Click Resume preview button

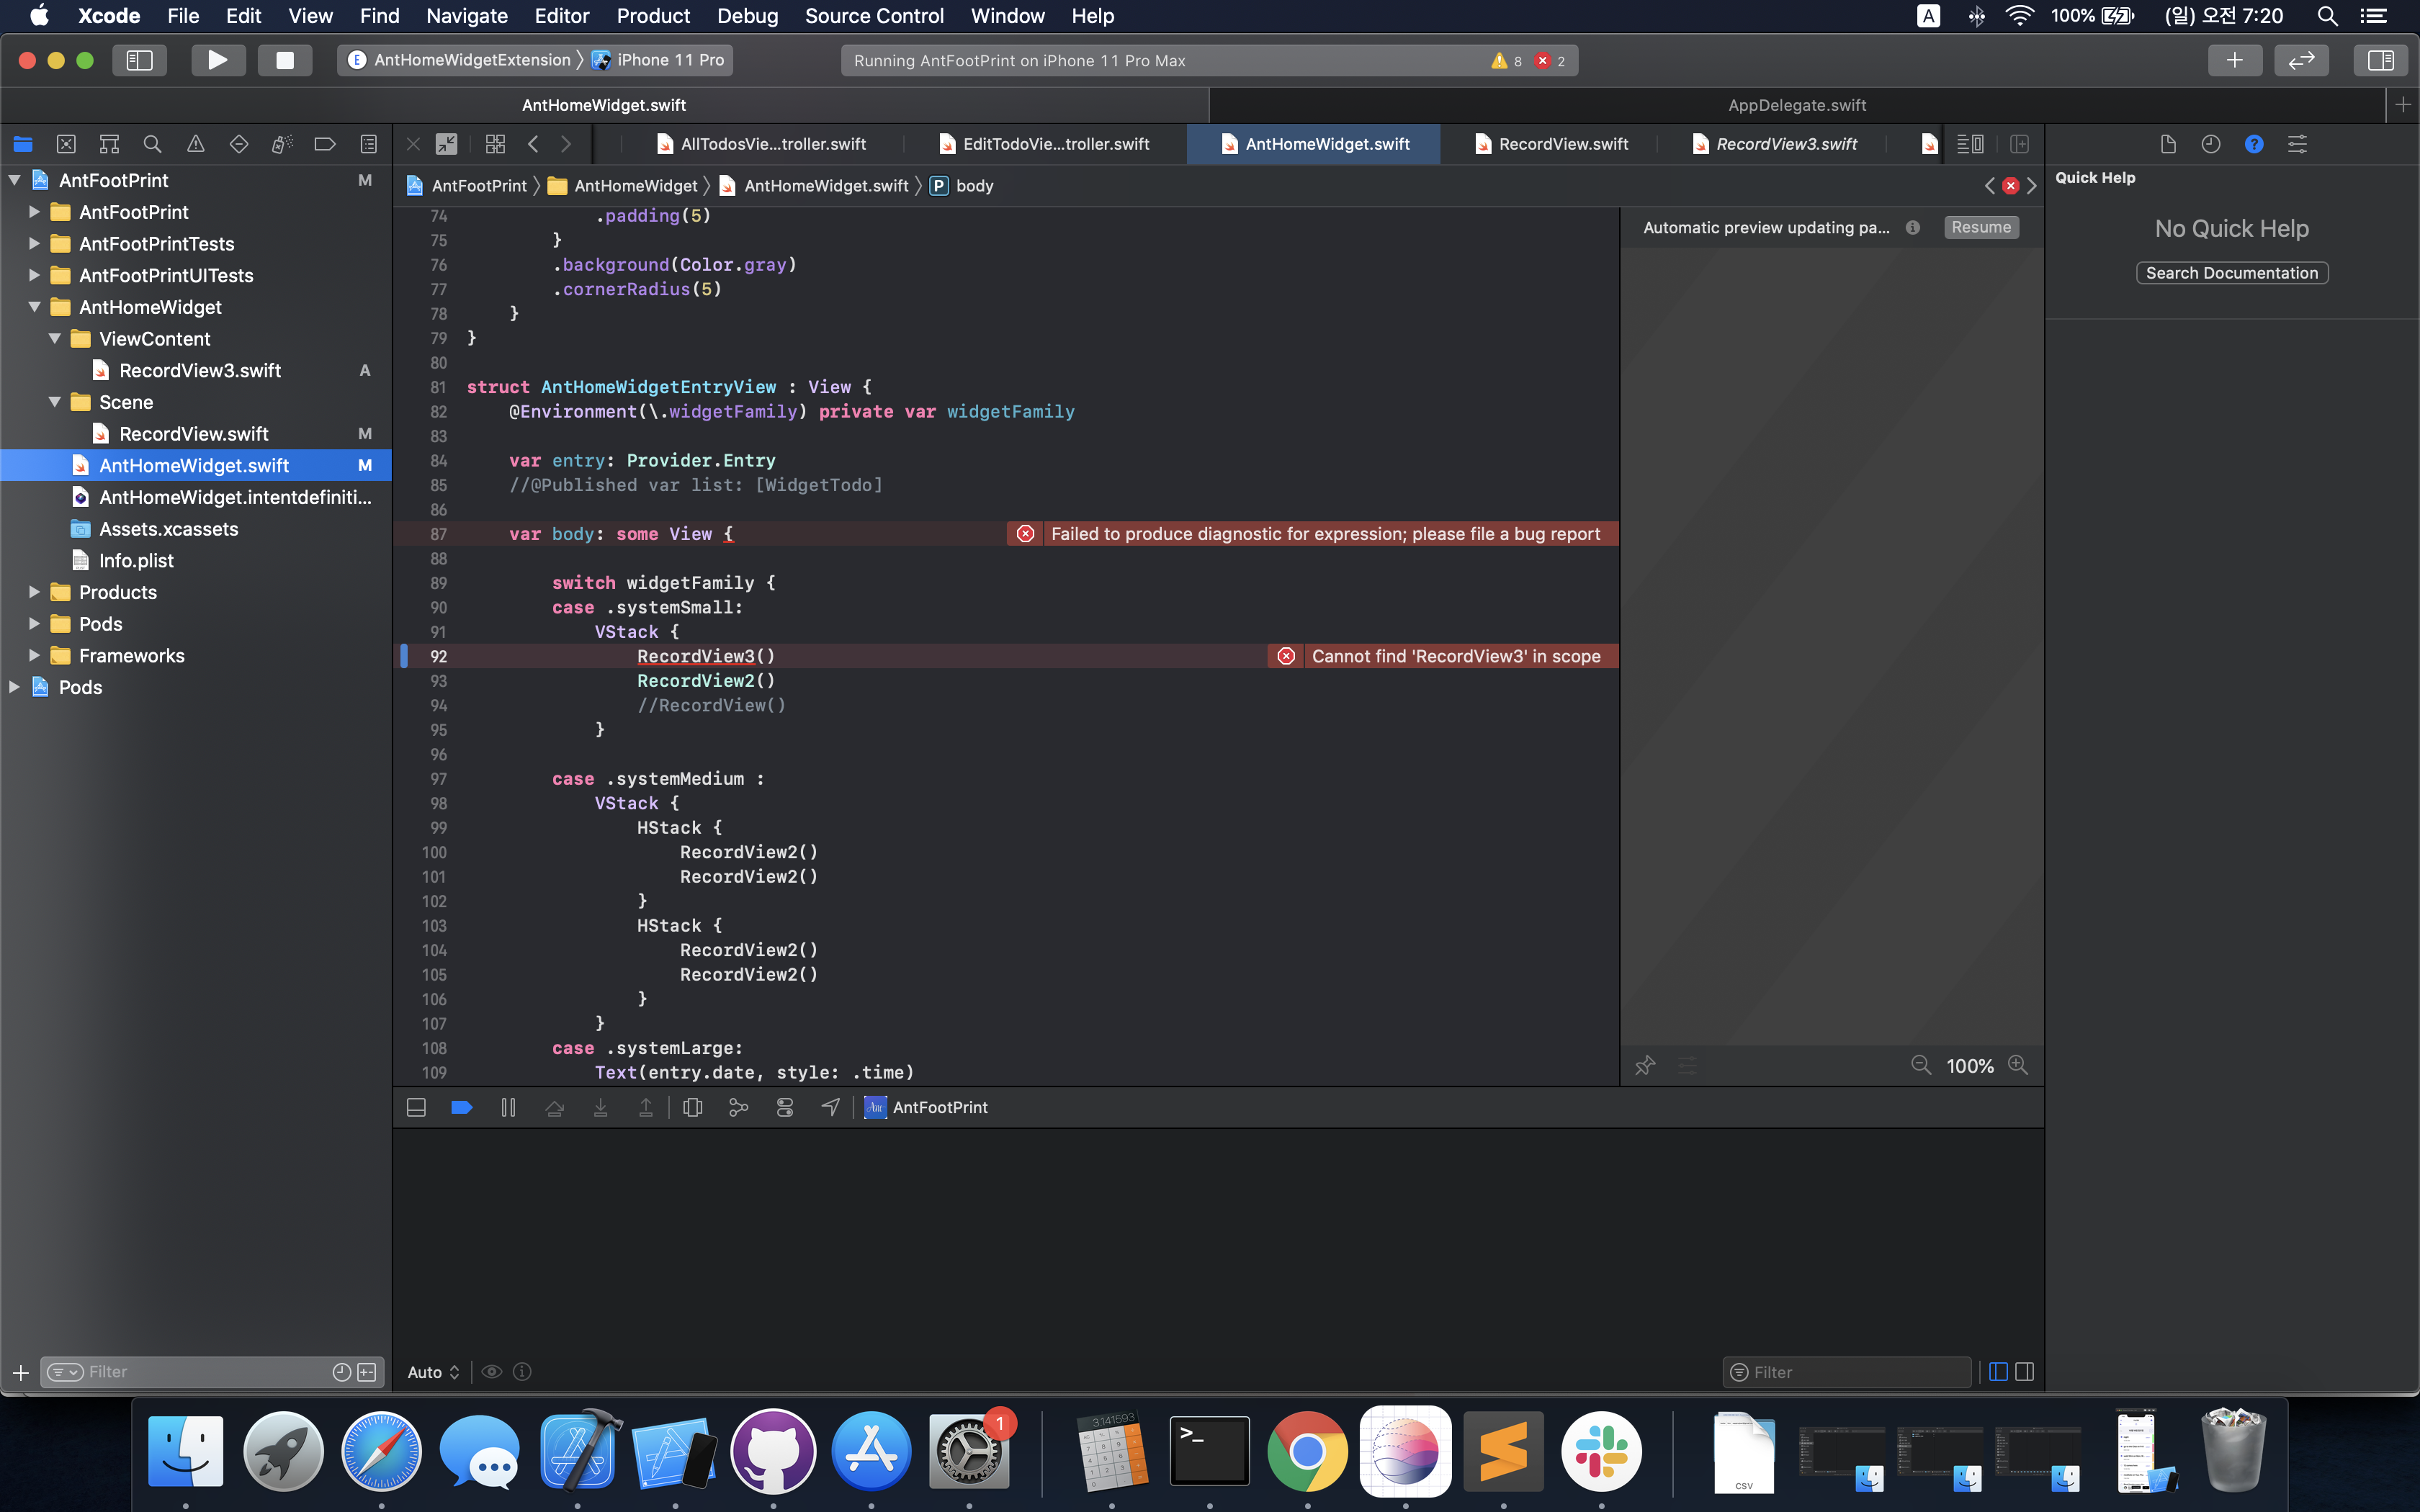1980,227
